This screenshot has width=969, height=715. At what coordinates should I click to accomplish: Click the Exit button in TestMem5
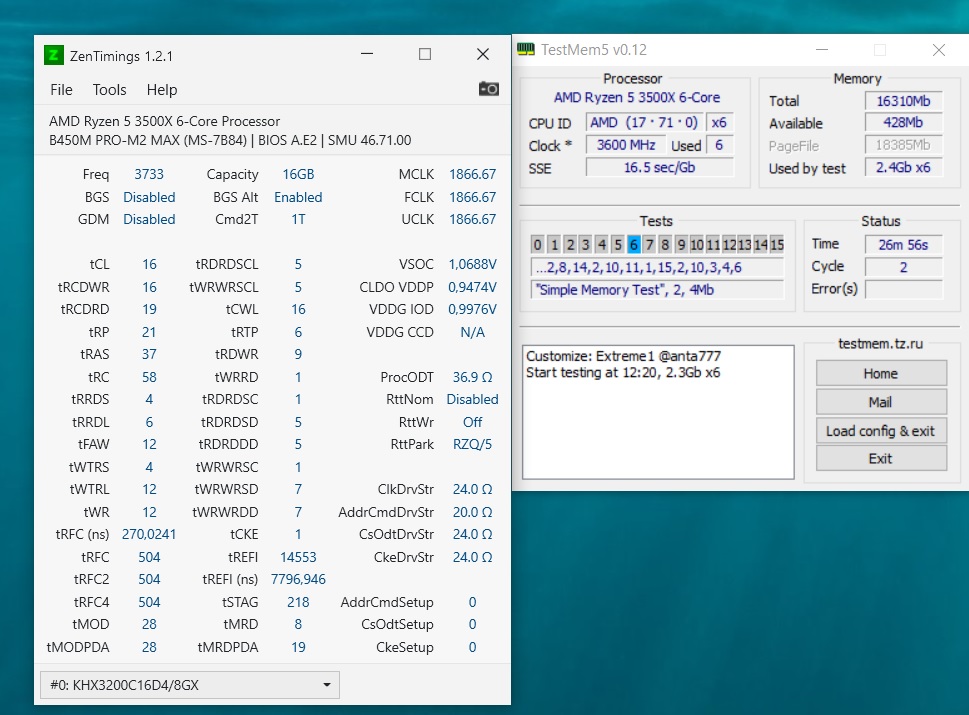(880, 459)
